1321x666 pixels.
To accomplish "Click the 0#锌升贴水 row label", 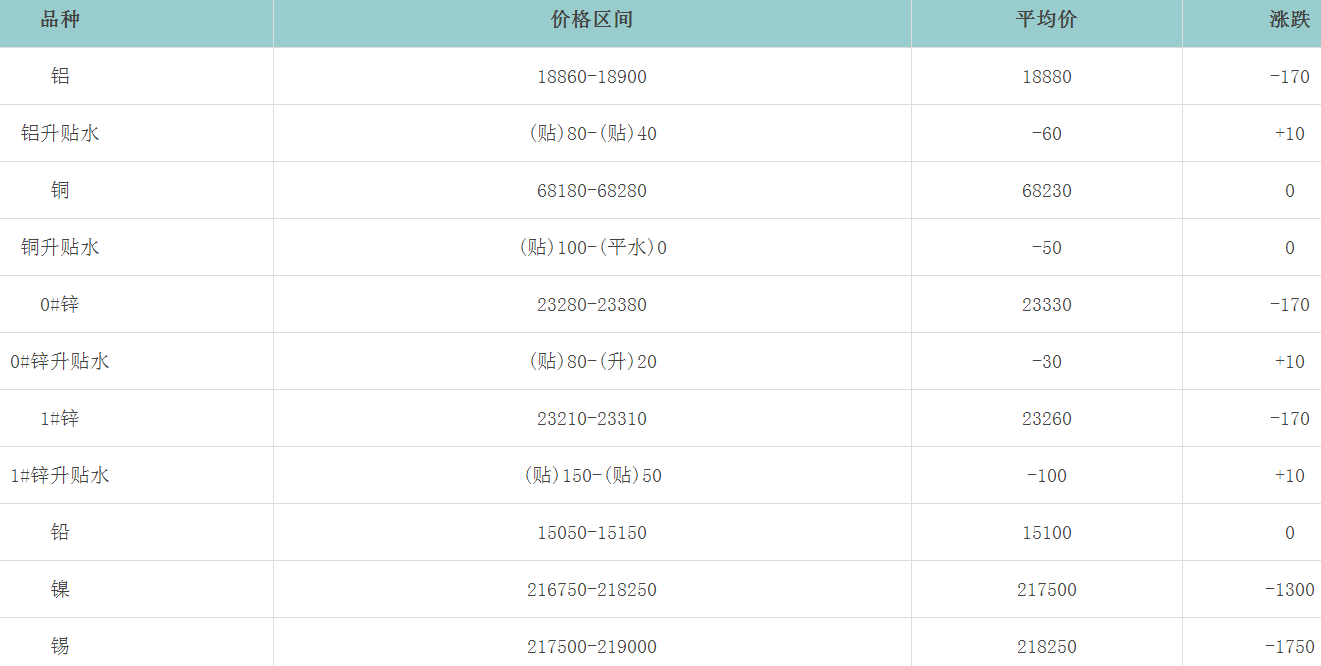I will pyautogui.click(x=60, y=362).
